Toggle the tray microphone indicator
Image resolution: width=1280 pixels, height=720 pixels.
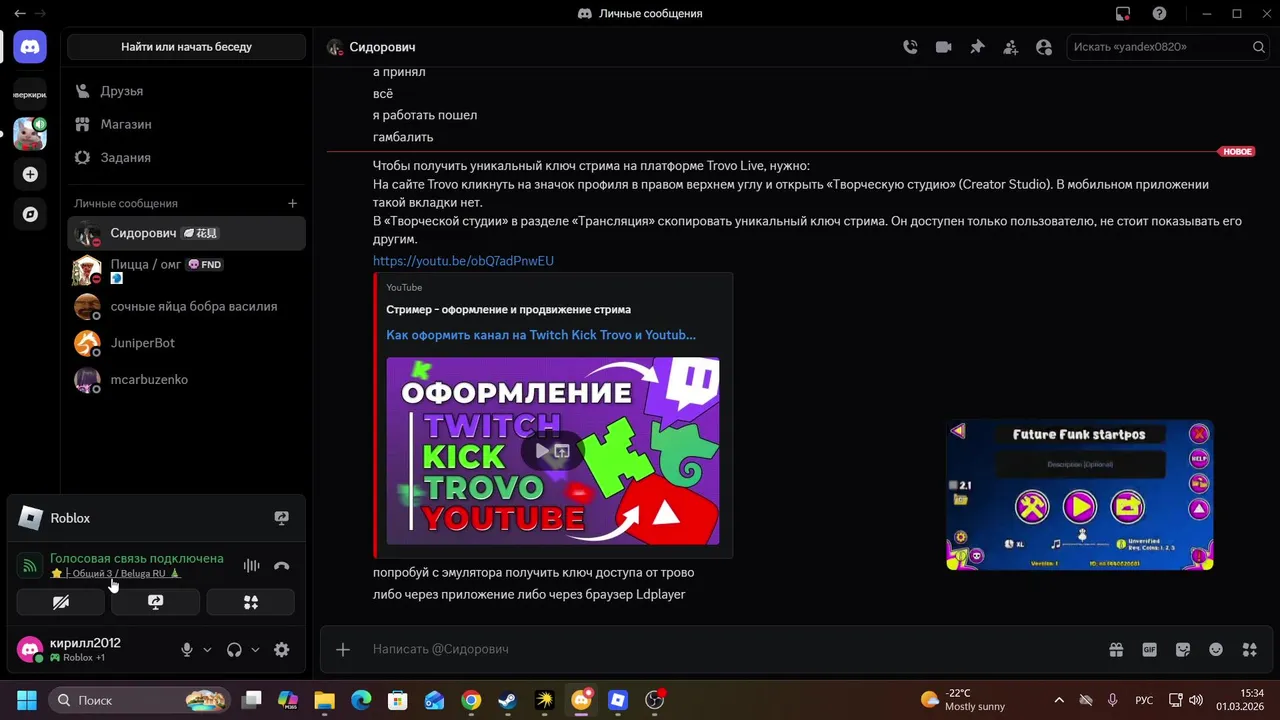(x=1113, y=700)
